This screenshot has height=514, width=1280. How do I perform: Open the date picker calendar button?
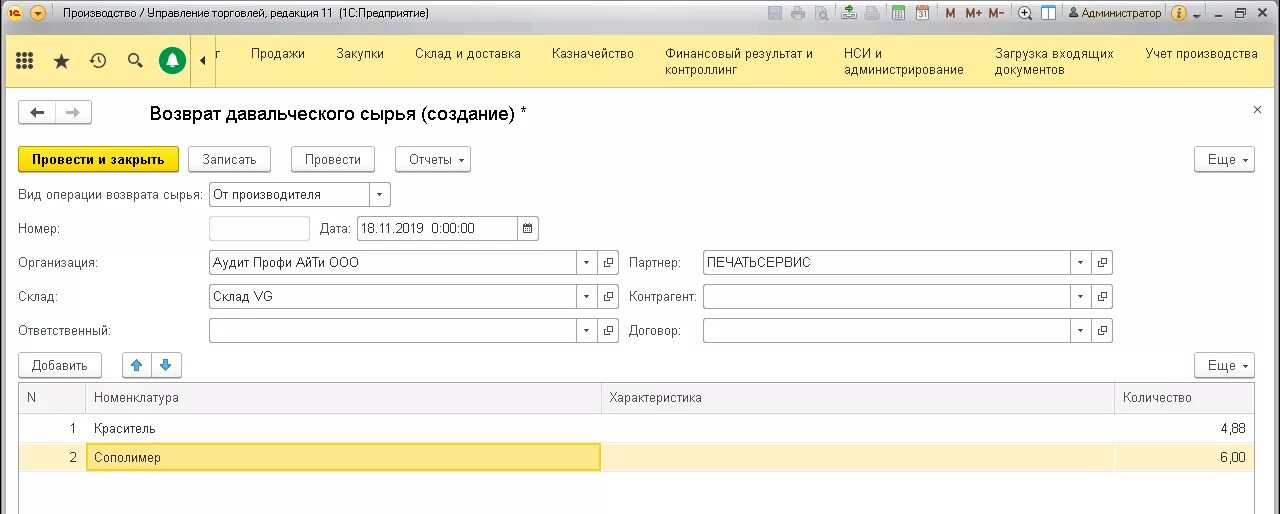tap(528, 228)
